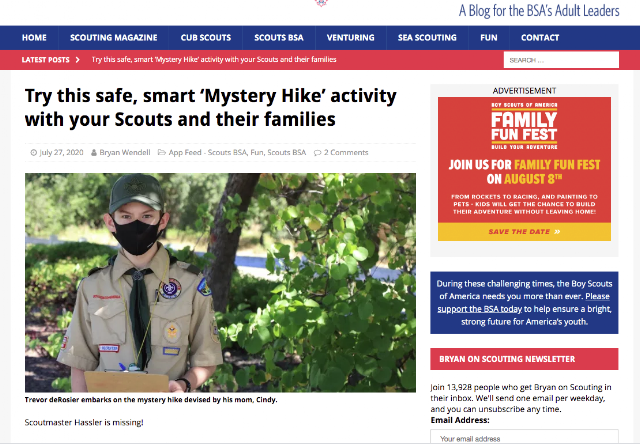Click the post date July 27, 2020
Screen dimensions: 640x444
[x=61, y=152]
